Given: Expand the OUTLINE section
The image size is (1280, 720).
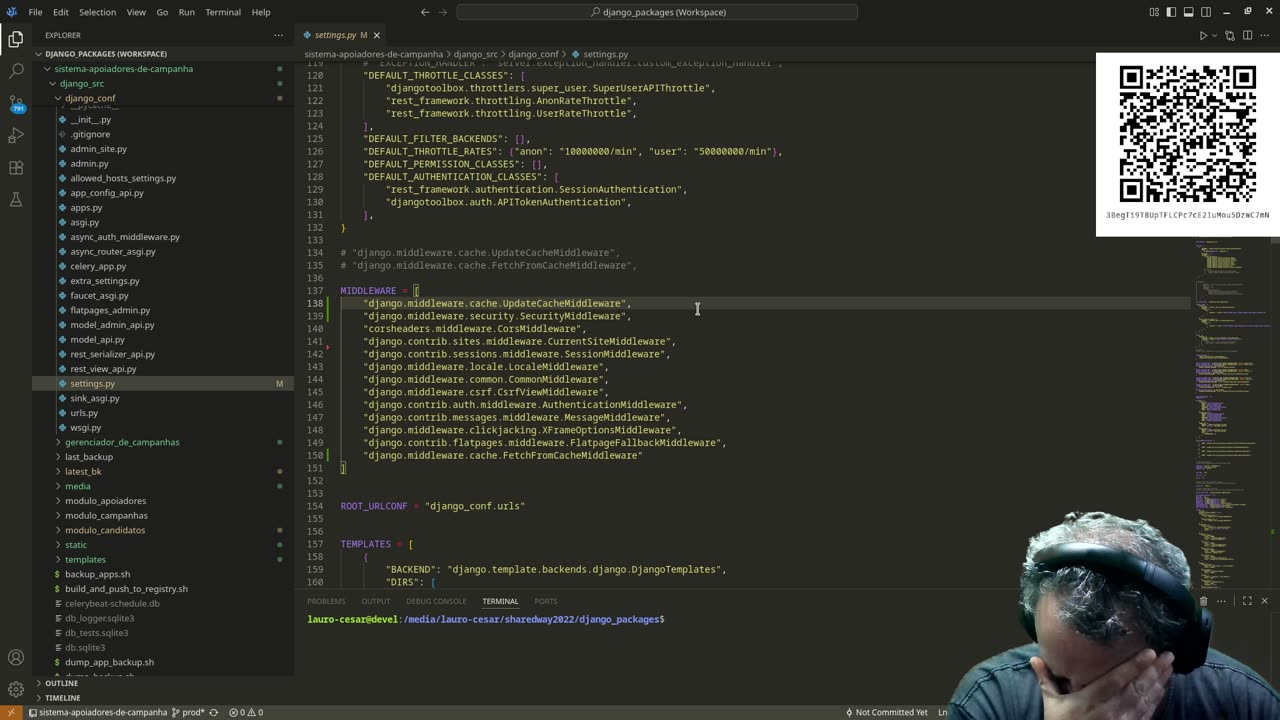Looking at the screenshot, I should (61, 683).
